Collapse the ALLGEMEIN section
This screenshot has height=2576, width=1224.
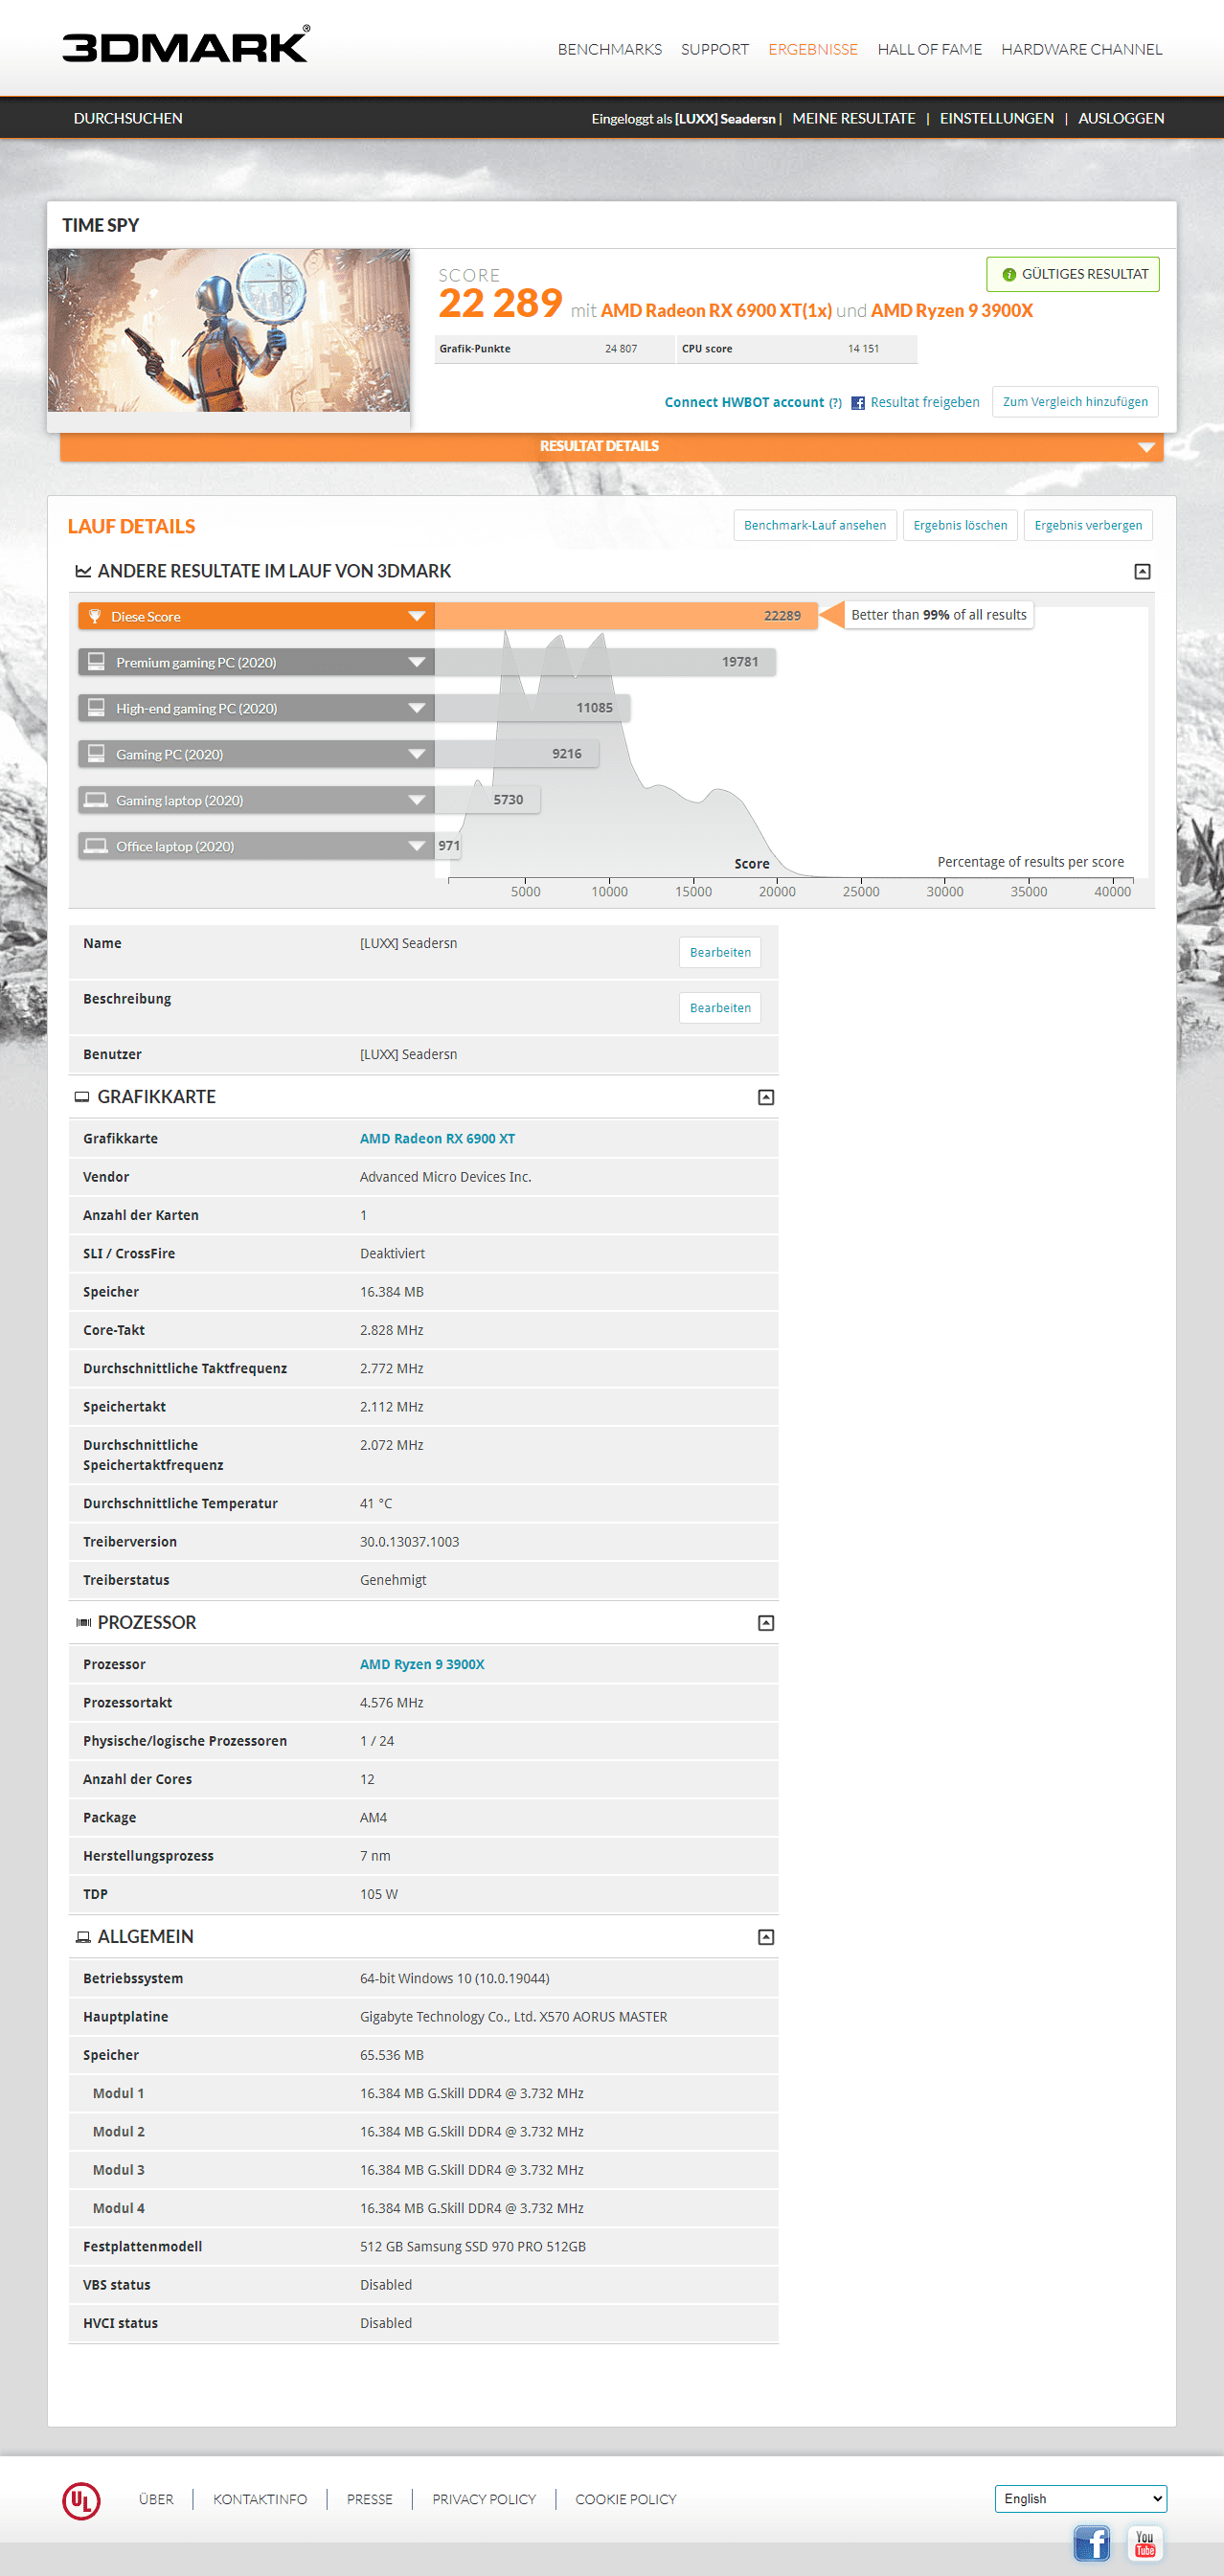pos(766,1937)
